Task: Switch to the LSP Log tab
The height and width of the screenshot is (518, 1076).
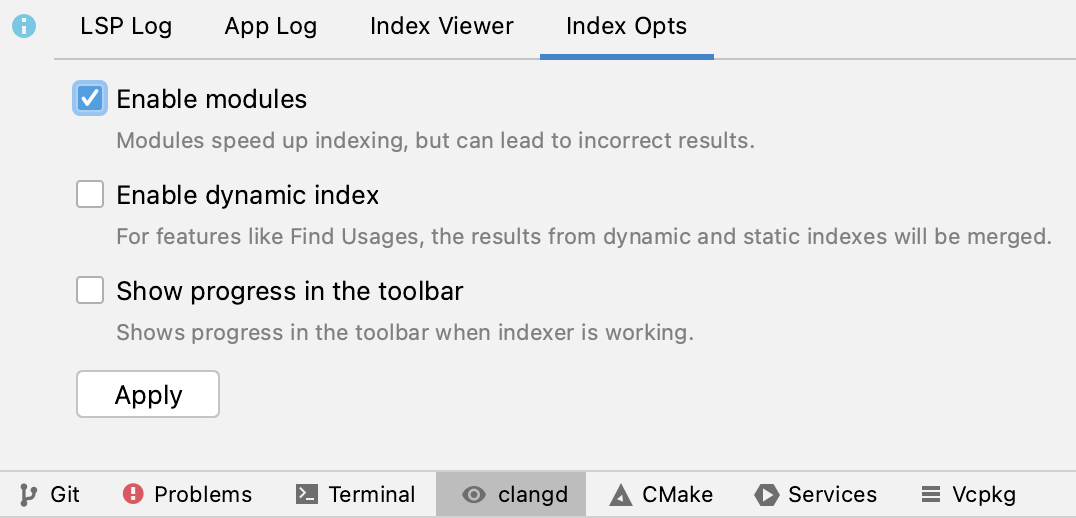Action: pyautogui.click(x=126, y=27)
